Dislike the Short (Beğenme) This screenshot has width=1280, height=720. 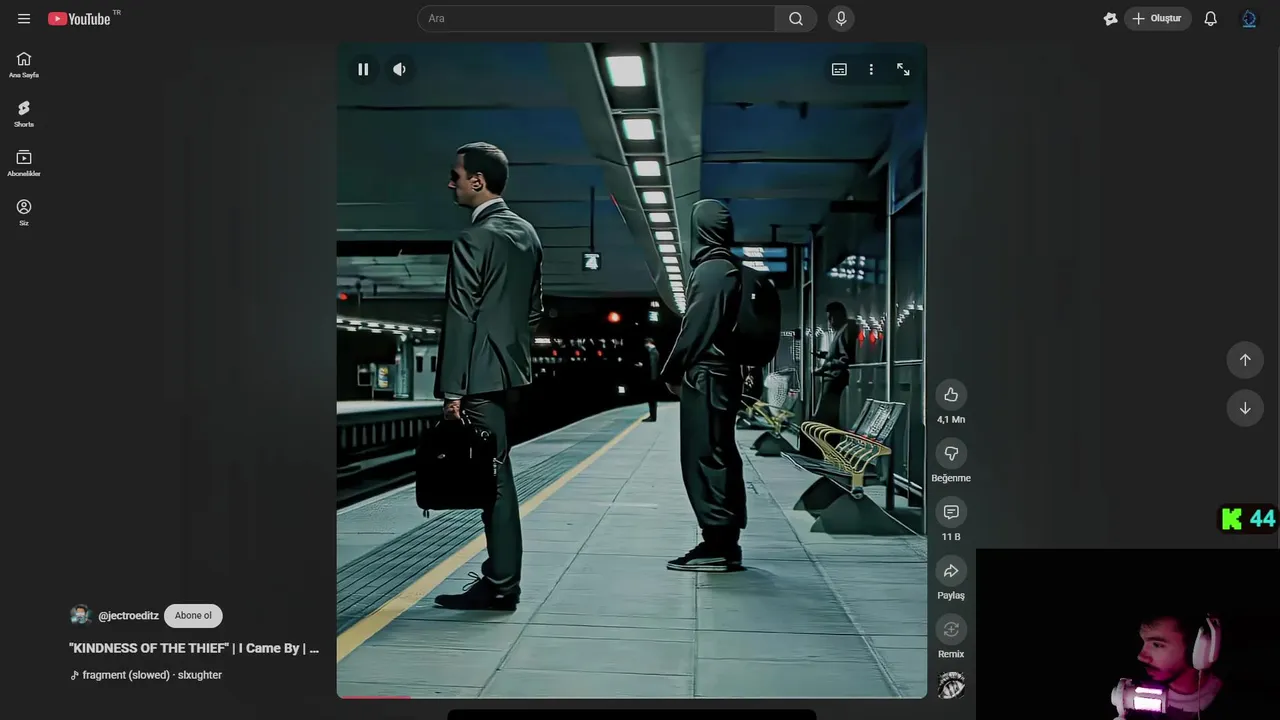coord(951,453)
